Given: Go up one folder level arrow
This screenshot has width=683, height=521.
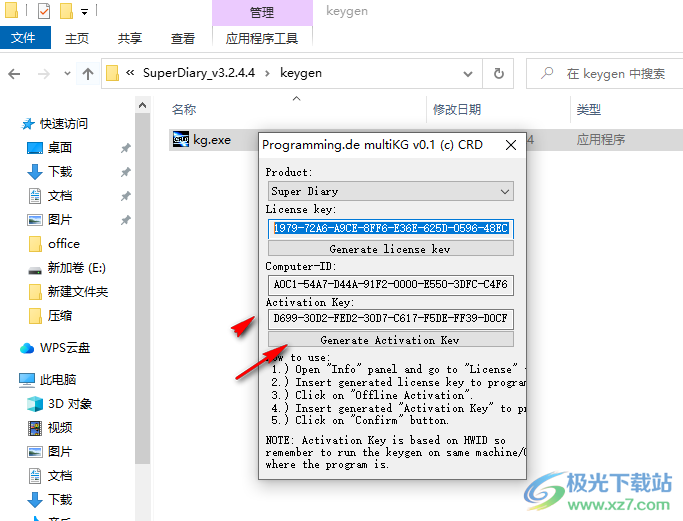Looking at the screenshot, I should (88, 74).
